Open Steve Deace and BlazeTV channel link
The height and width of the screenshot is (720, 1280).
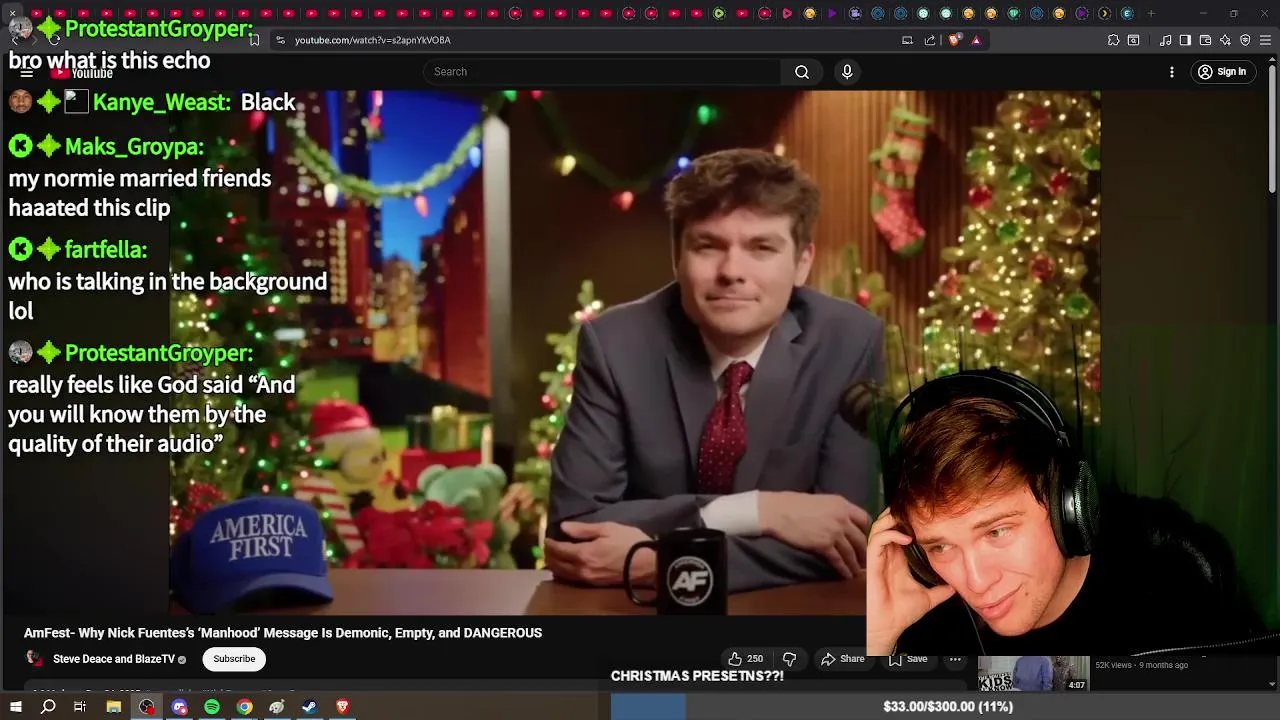pos(114,659)
